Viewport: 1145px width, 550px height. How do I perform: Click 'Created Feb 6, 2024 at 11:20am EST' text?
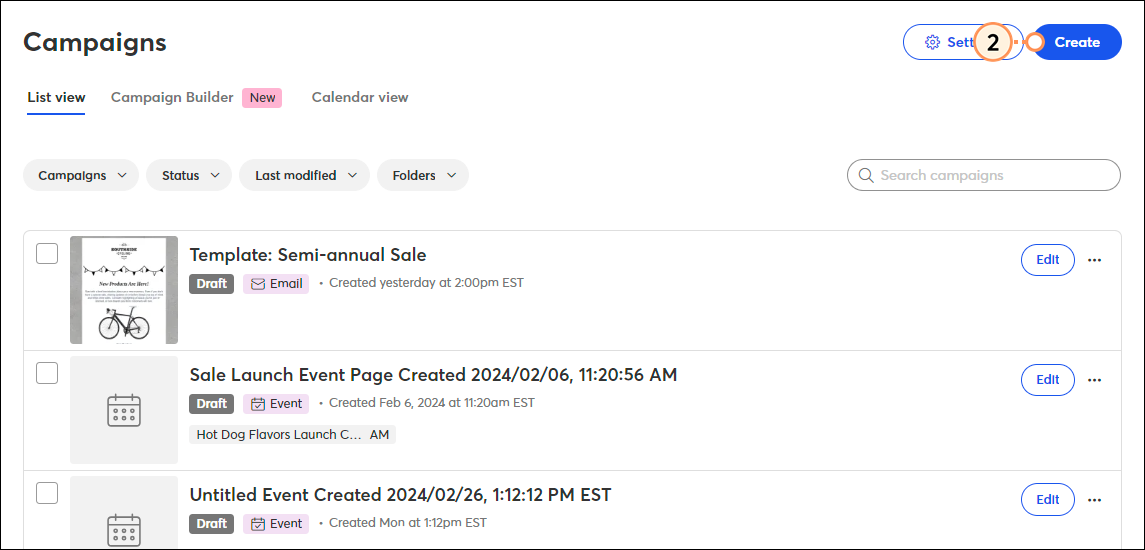coord(432,402)
